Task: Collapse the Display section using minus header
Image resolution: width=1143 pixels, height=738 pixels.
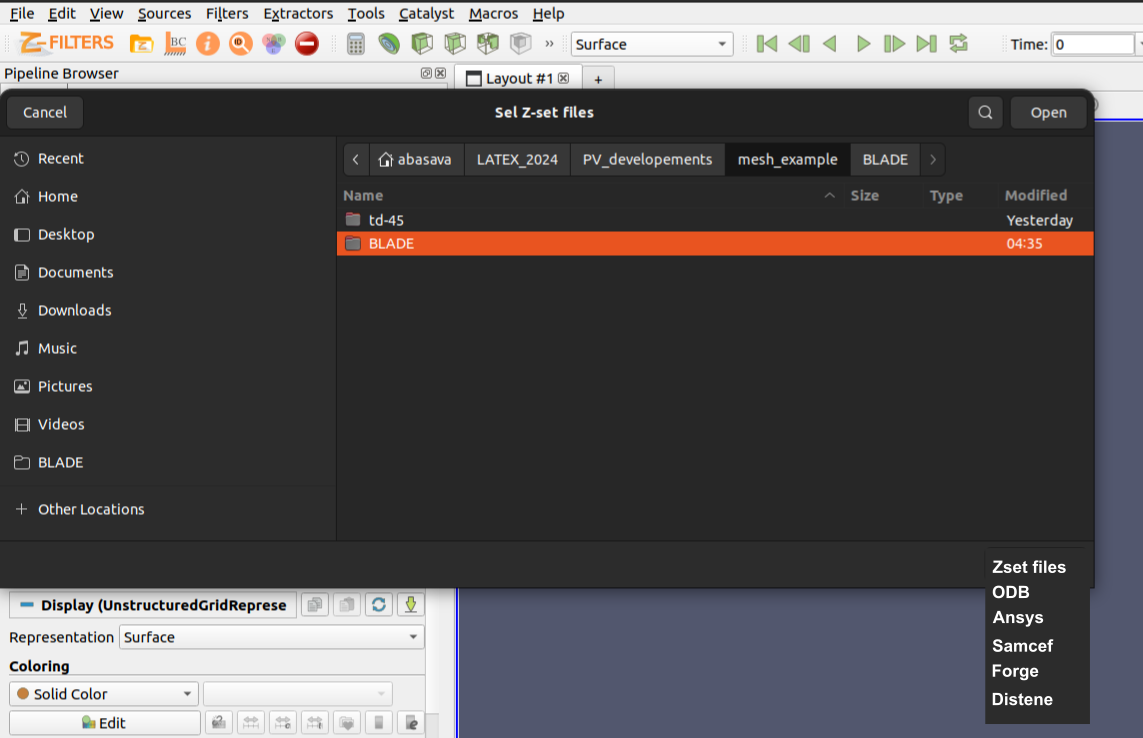Action: coord(27,605)
